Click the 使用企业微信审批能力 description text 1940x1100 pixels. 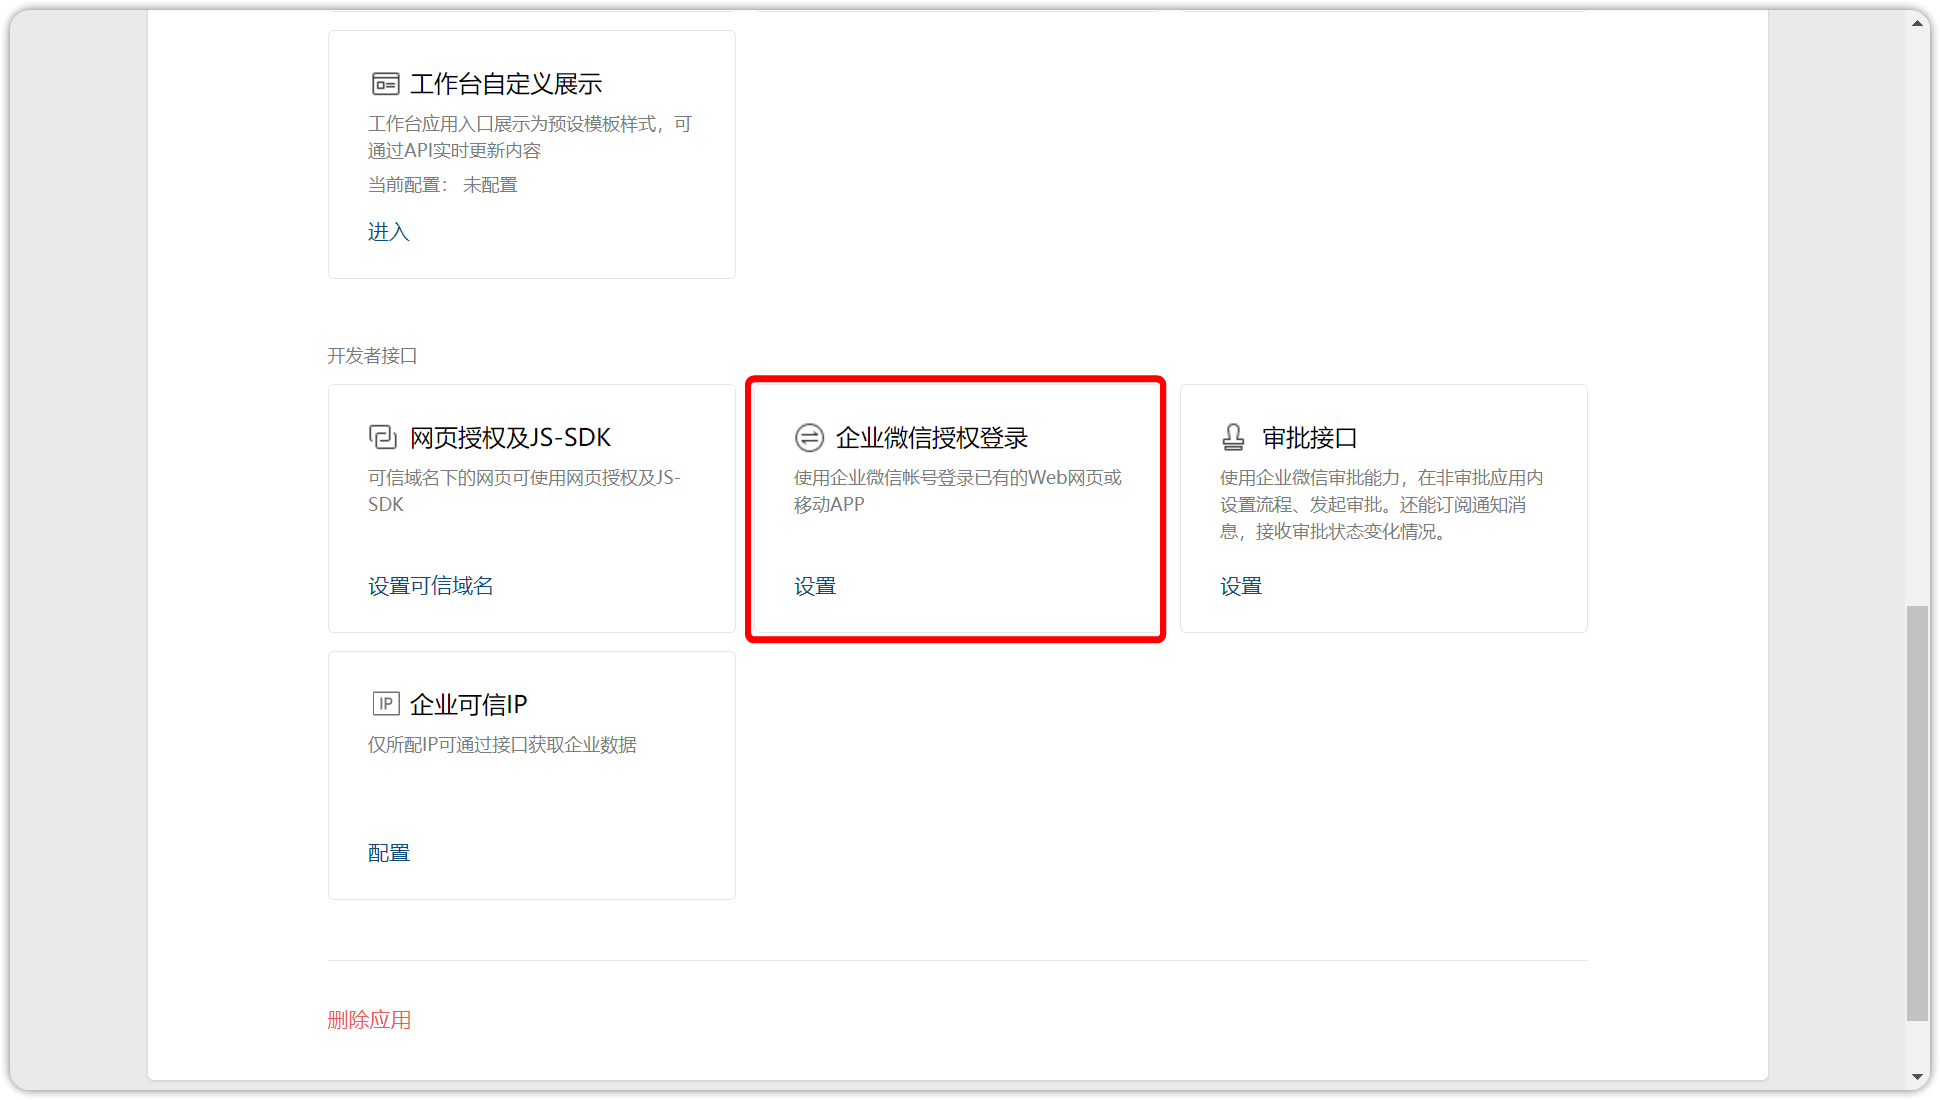[x=1382, y=505]
